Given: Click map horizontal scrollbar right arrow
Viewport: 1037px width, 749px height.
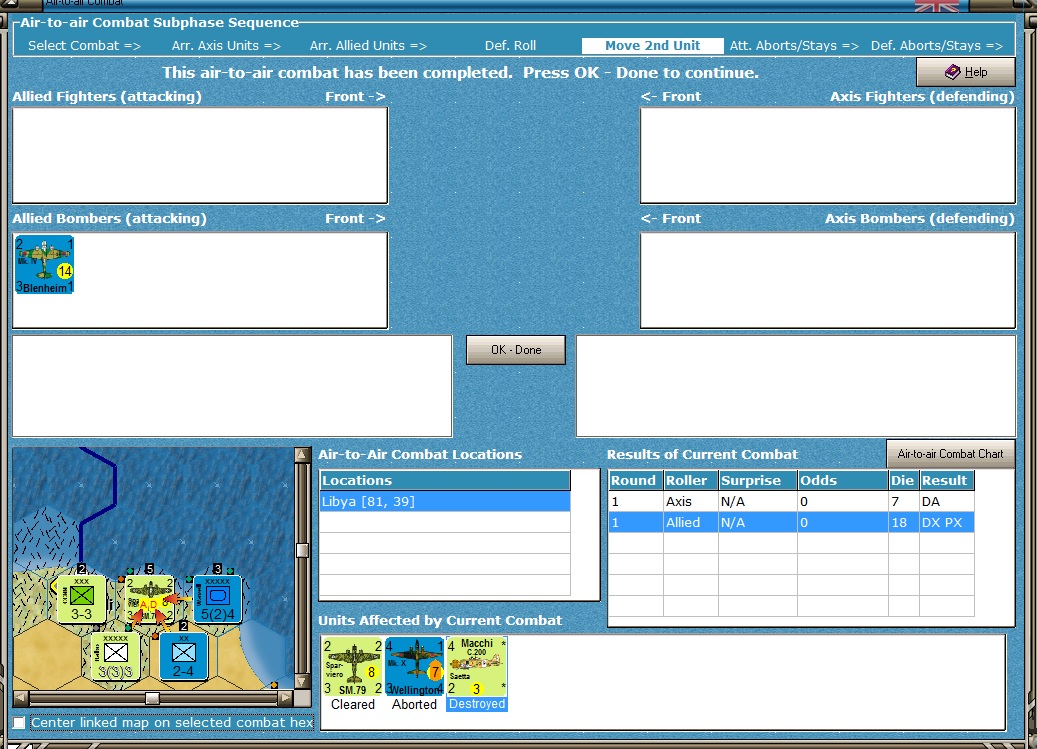Looking at the screenshot, I should [x=286, y=697].
